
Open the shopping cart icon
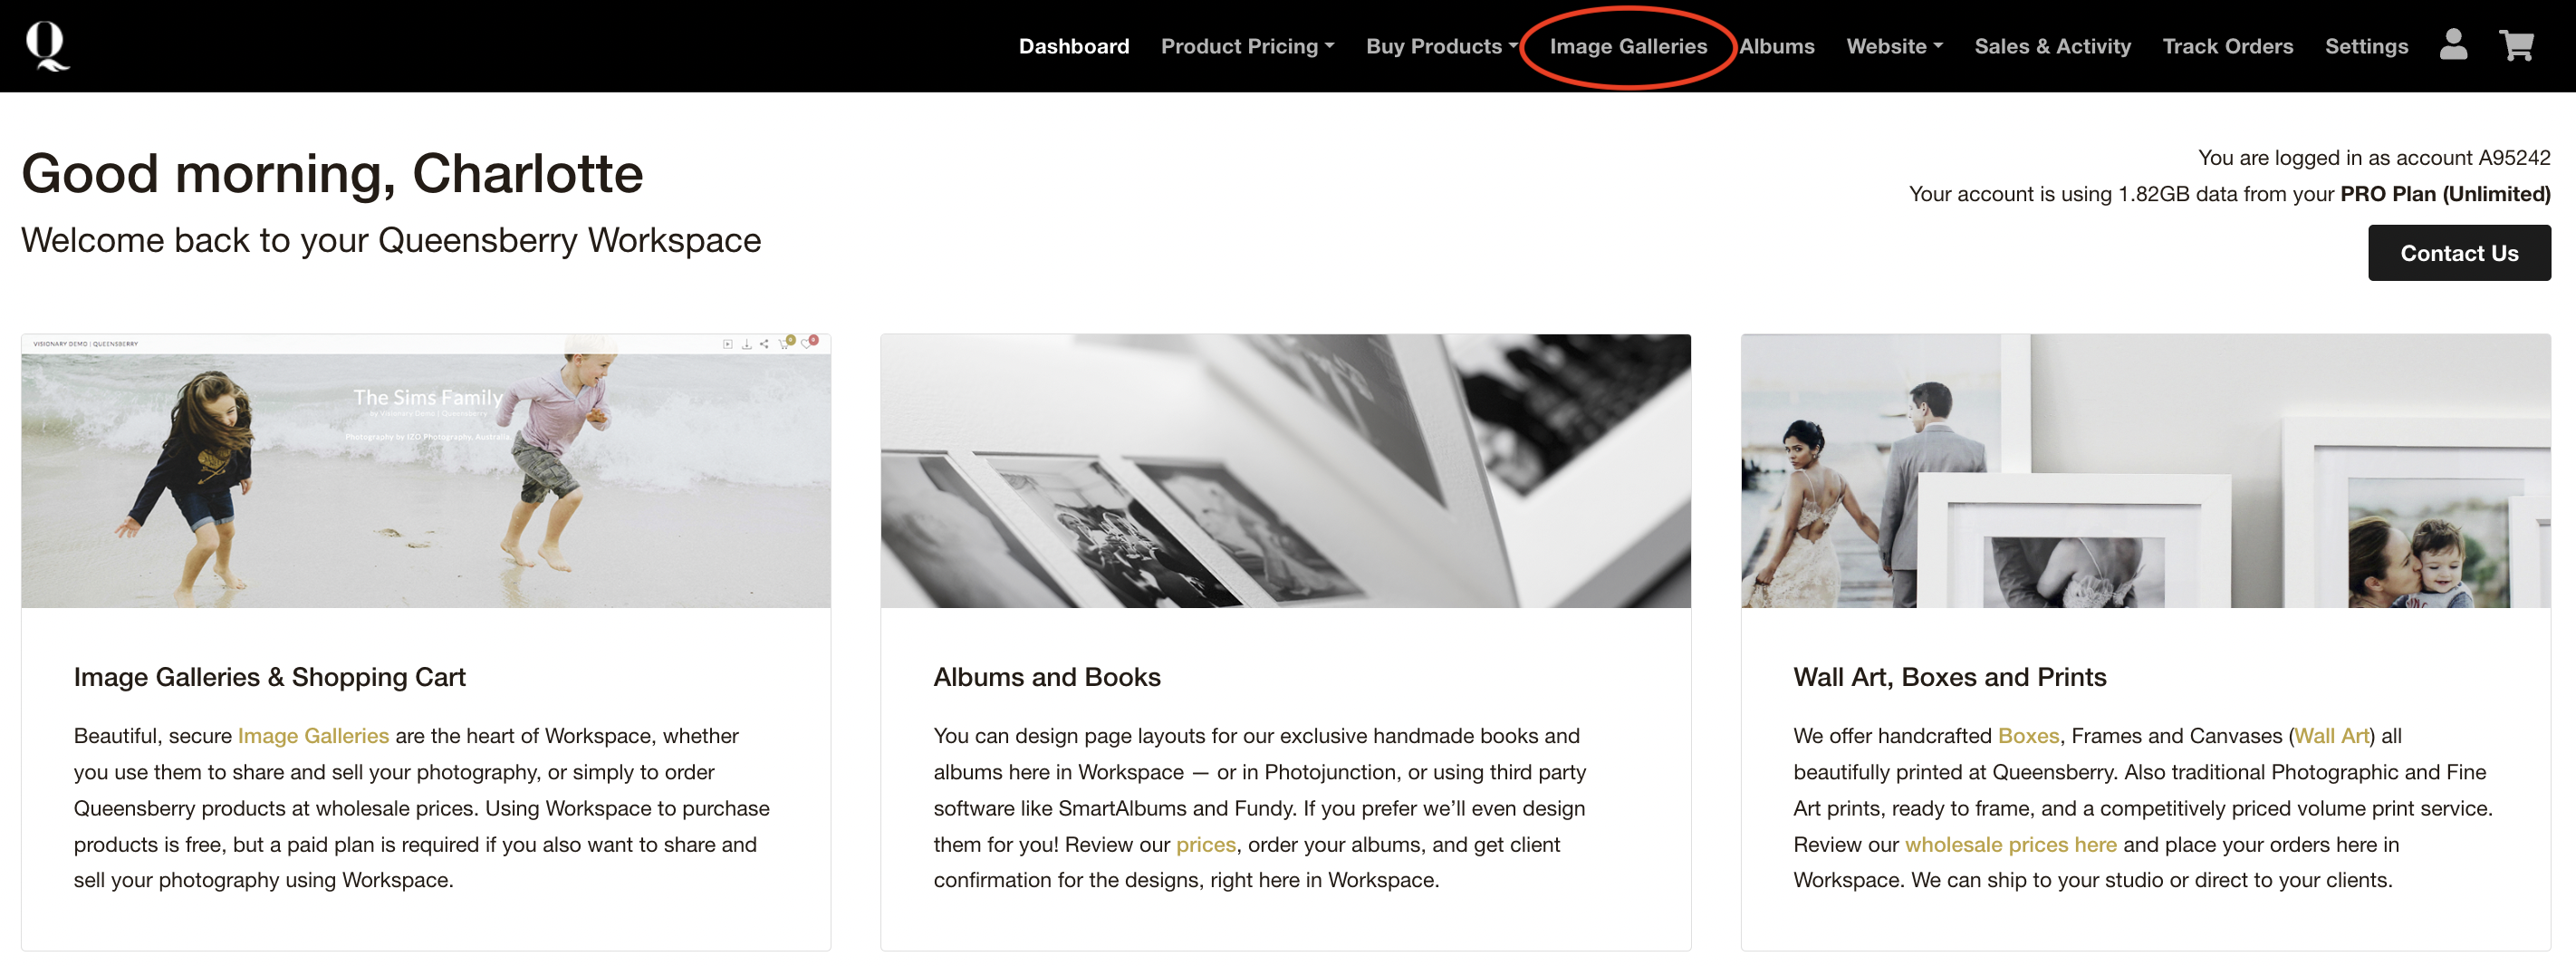[2516, 45]
